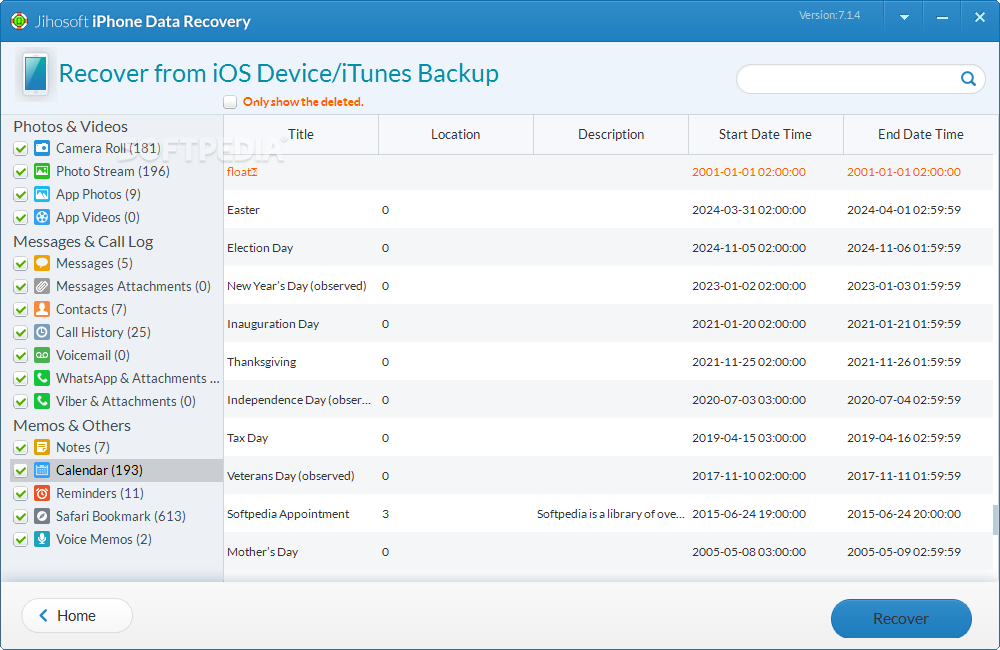Image resolution: width=1000 pixels, height=650 pixels.
Task: Click the Call History clock icon
Action: click(42, 332)
